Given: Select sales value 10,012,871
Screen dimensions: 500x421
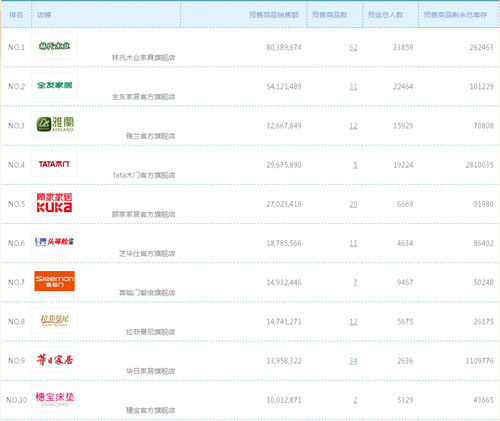Looking at the screenshot, I should [284, 400].
